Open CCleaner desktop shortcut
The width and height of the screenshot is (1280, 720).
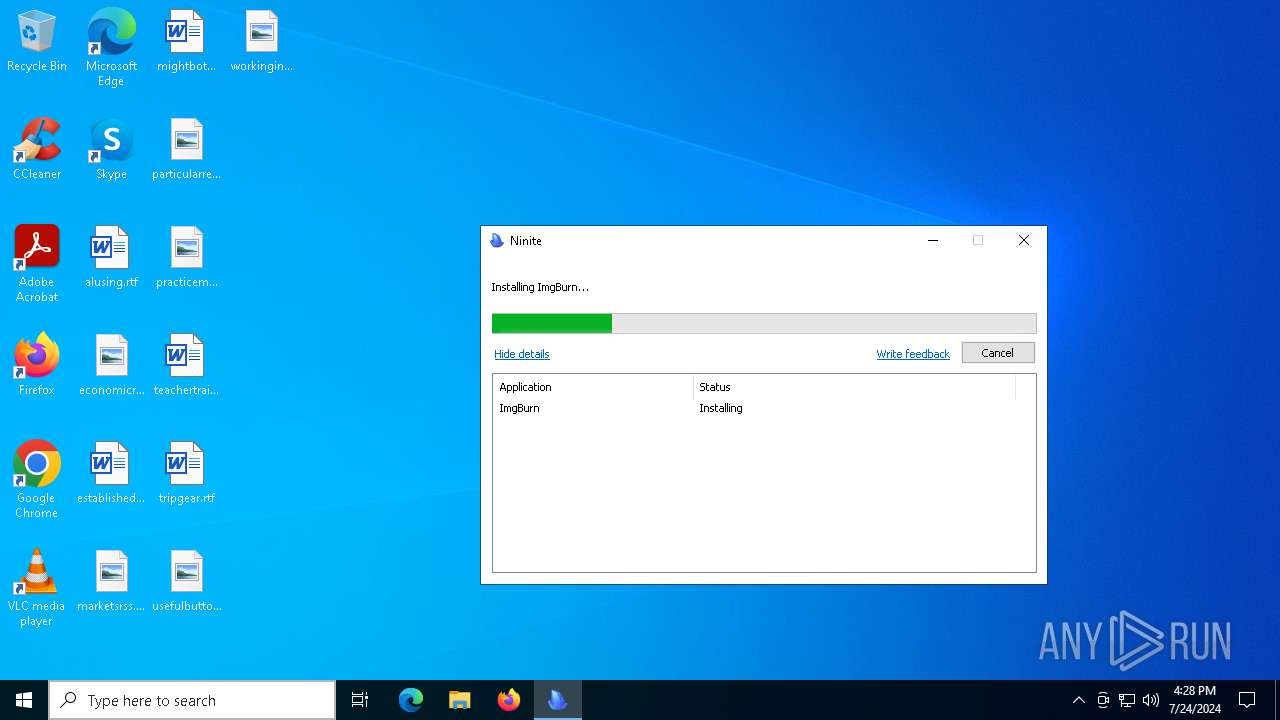pyautogui.click(x=37, y=150)
